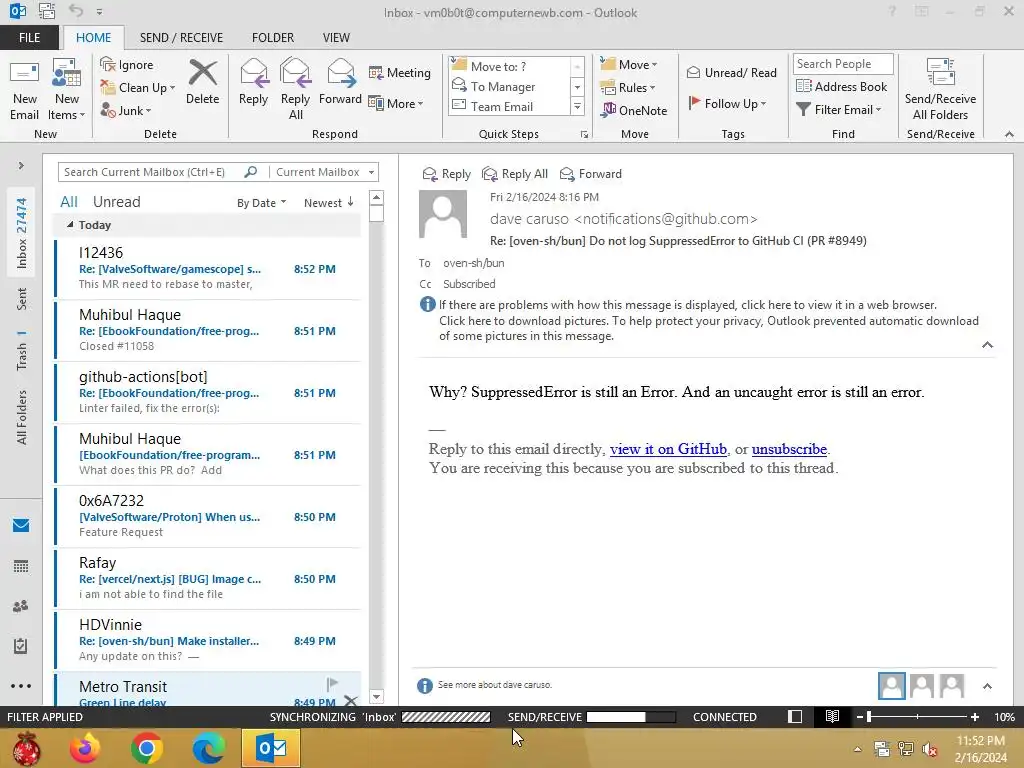Screen dimensions: 1024x768
Task: Expand the folder pane
Action: tap(21, 165)
